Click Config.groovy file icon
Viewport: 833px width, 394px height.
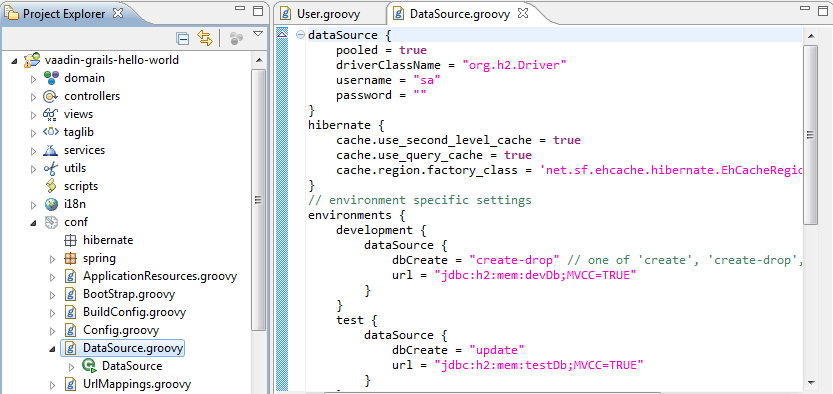pyautogui.click(x=70, y=330)
